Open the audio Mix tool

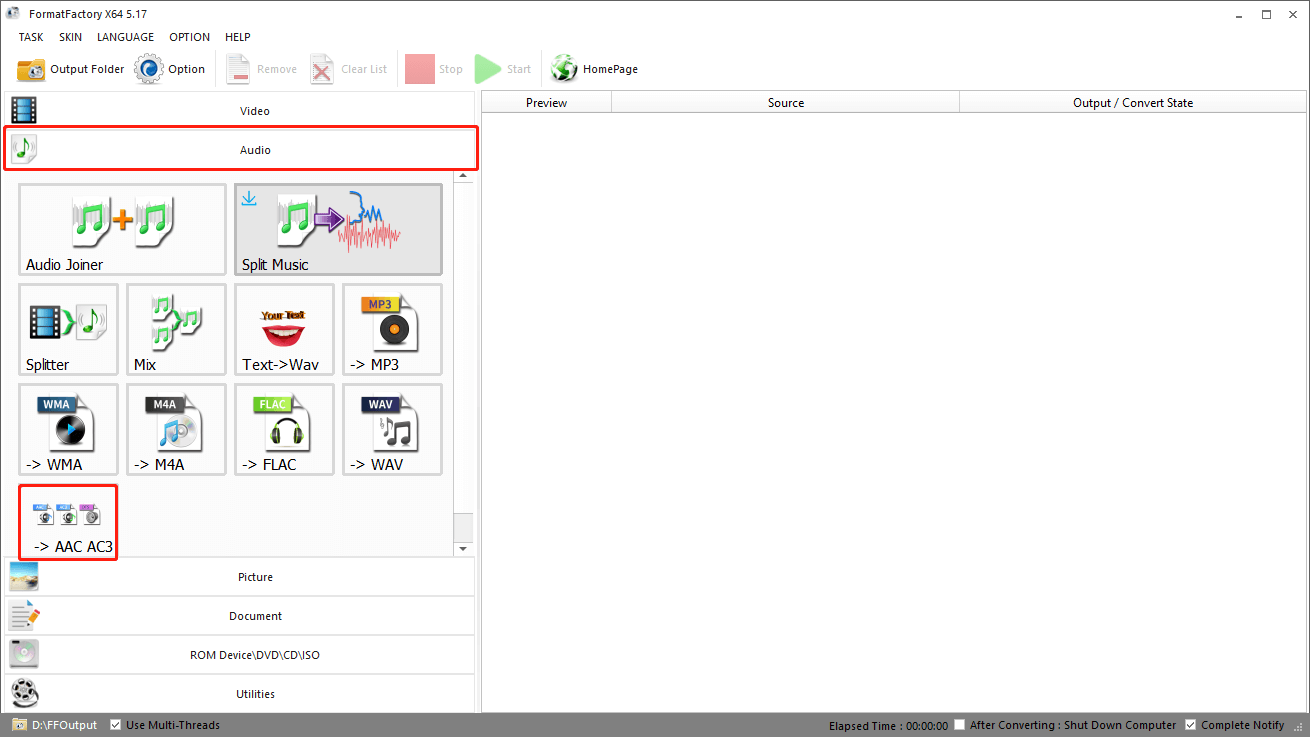click(176, 329)
